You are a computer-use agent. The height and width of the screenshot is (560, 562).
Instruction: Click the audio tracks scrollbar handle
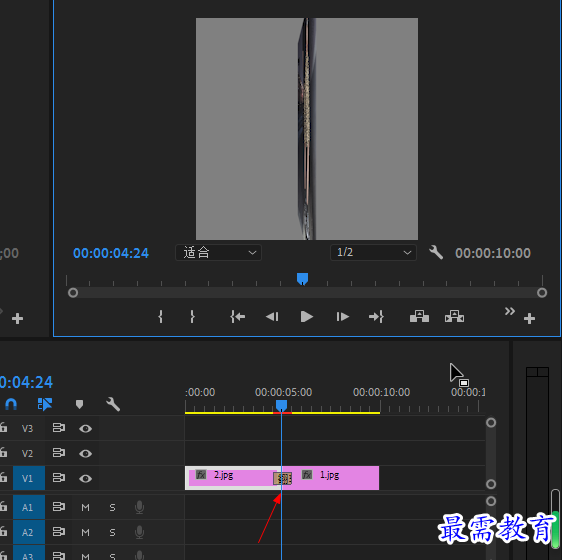[x=491, y=501]
